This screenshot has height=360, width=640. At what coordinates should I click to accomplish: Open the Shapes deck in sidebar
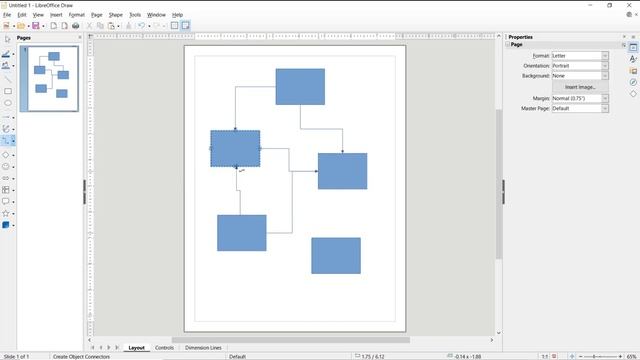(x=633, y=93)
